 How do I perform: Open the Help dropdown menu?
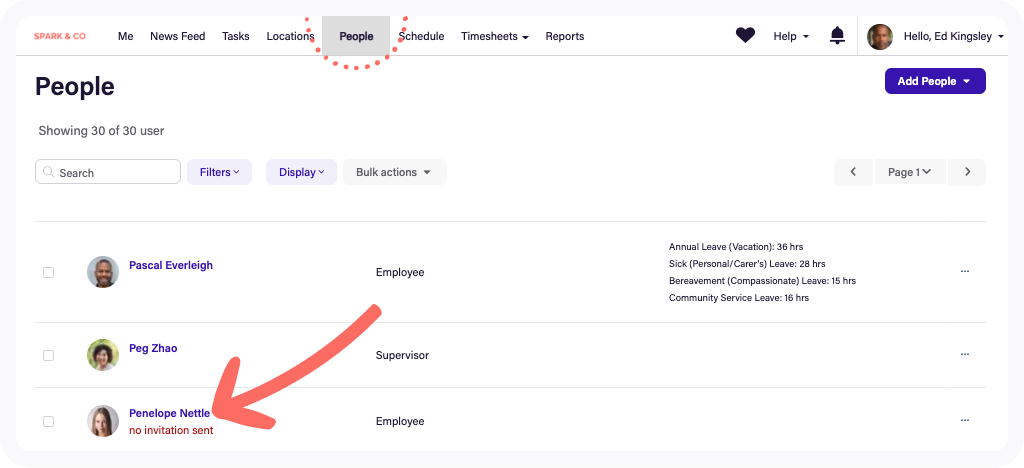click(791, 37)
